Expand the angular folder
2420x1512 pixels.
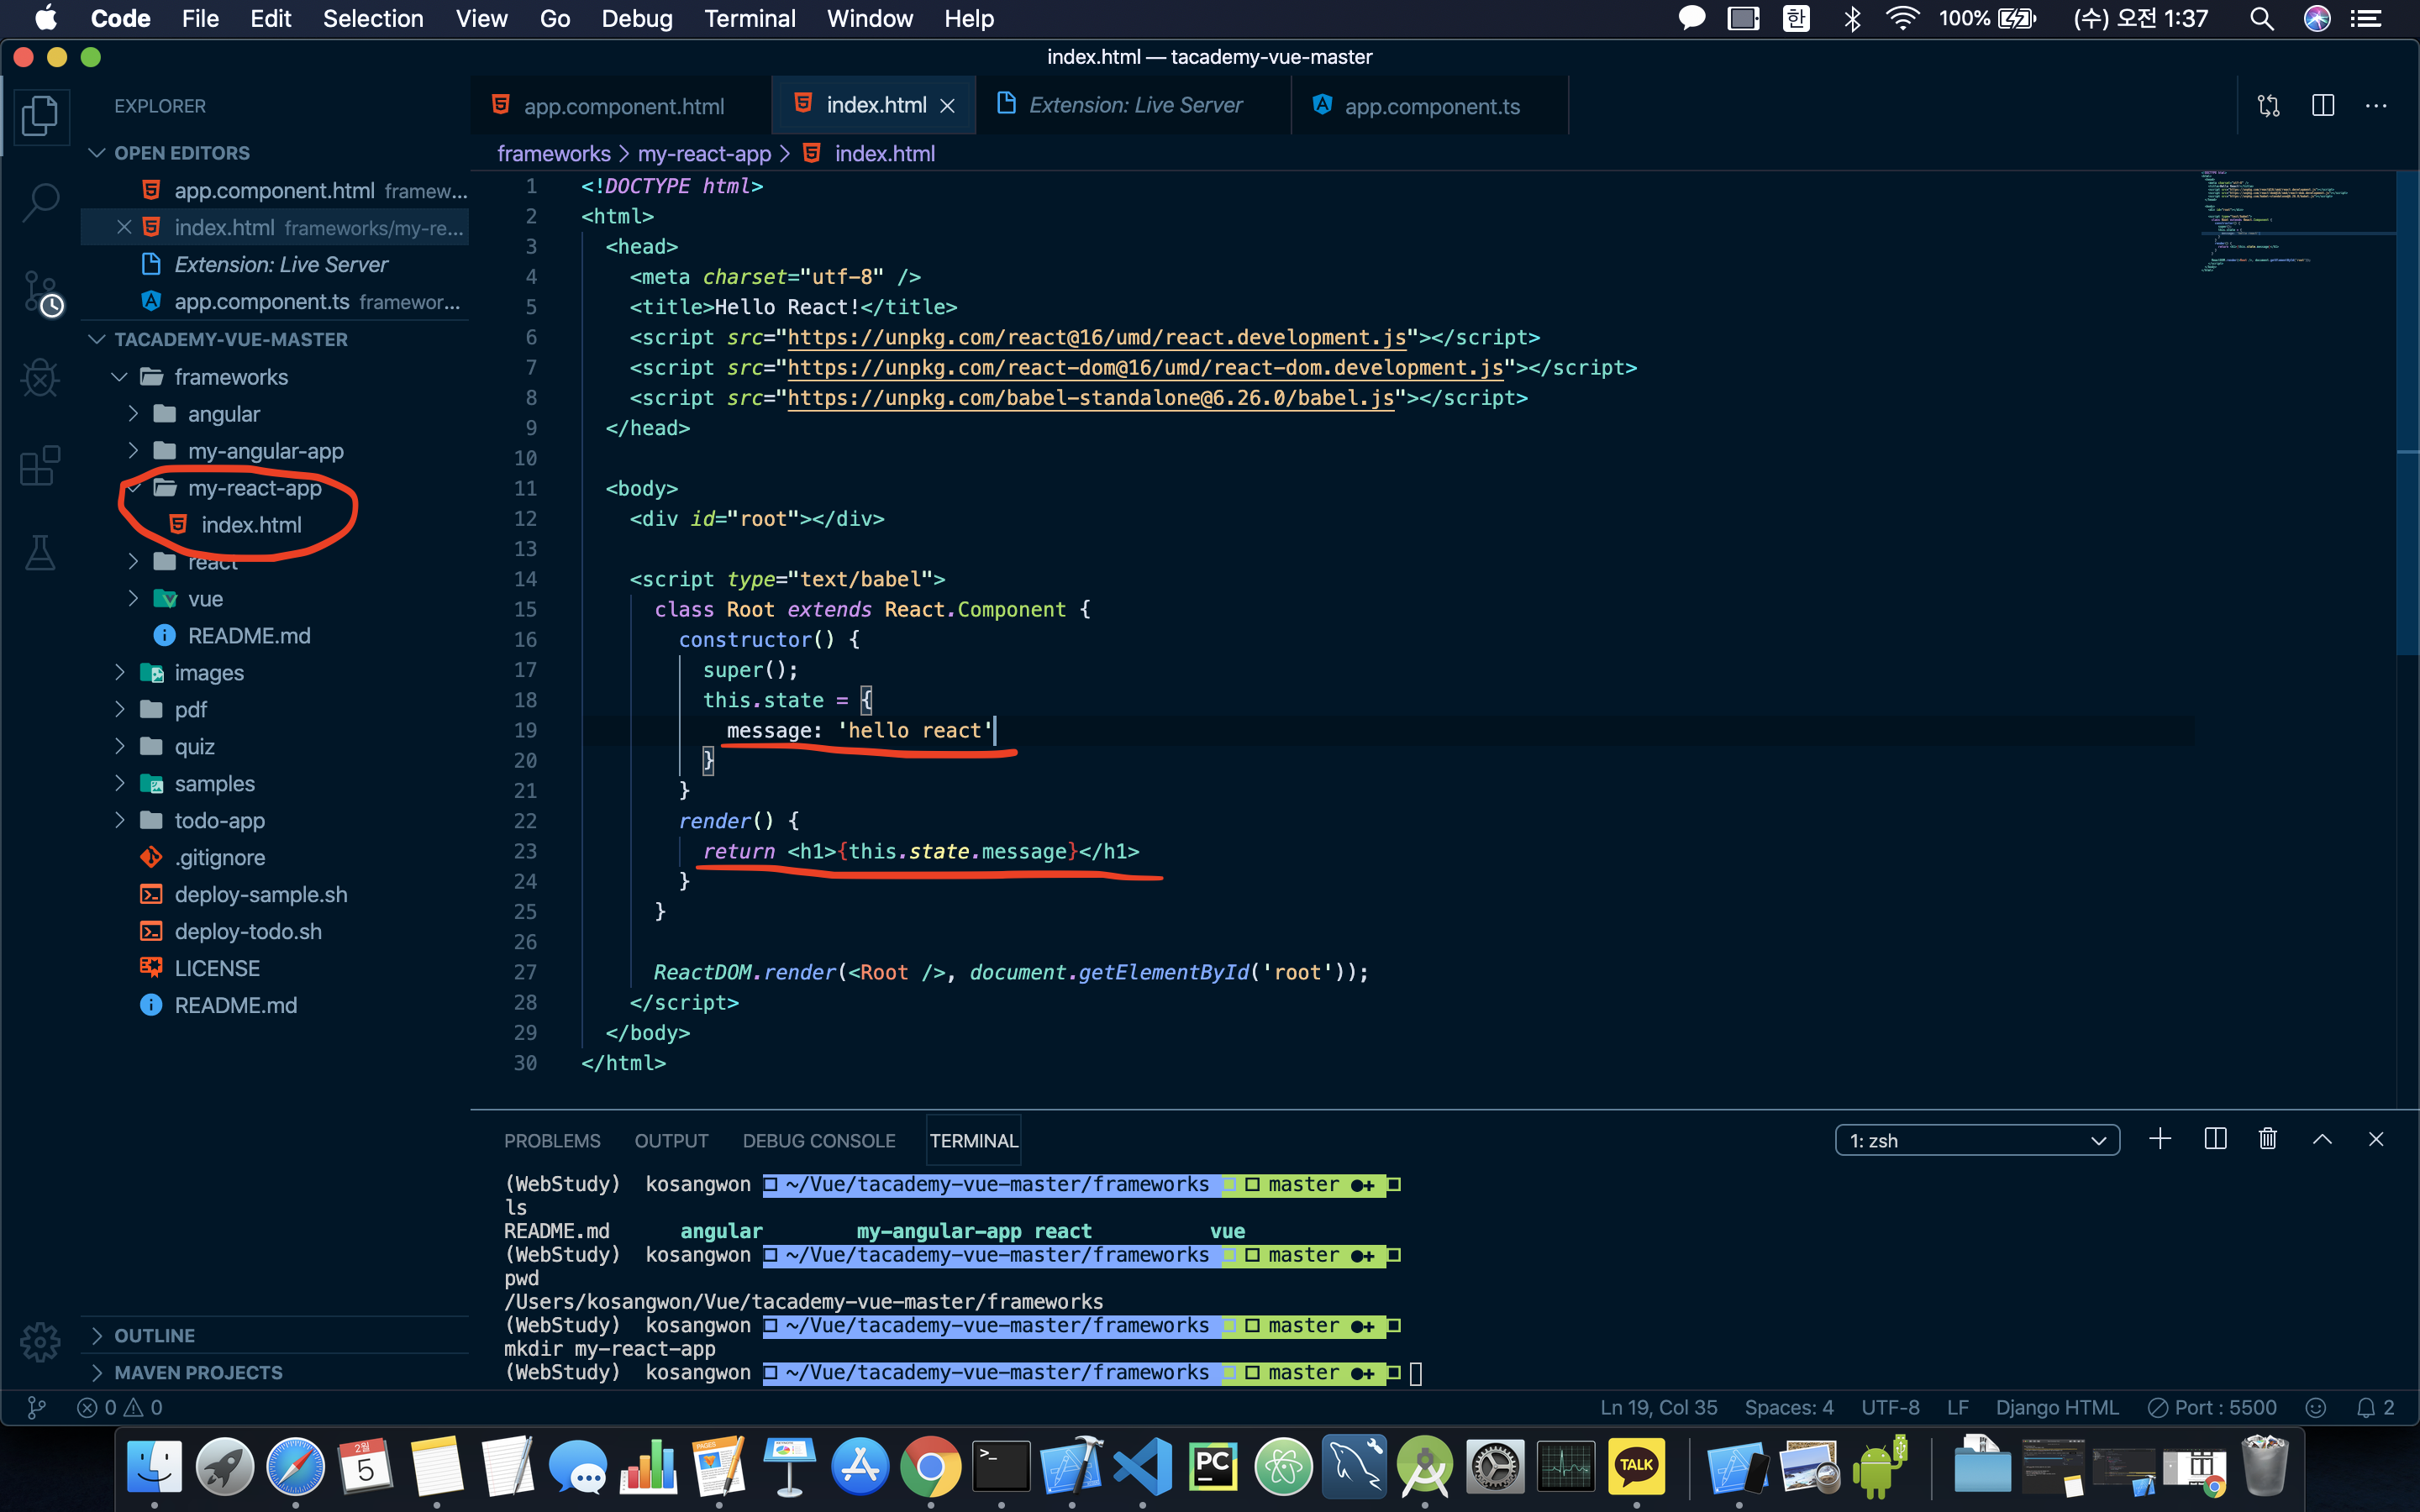tap(223, 414)
